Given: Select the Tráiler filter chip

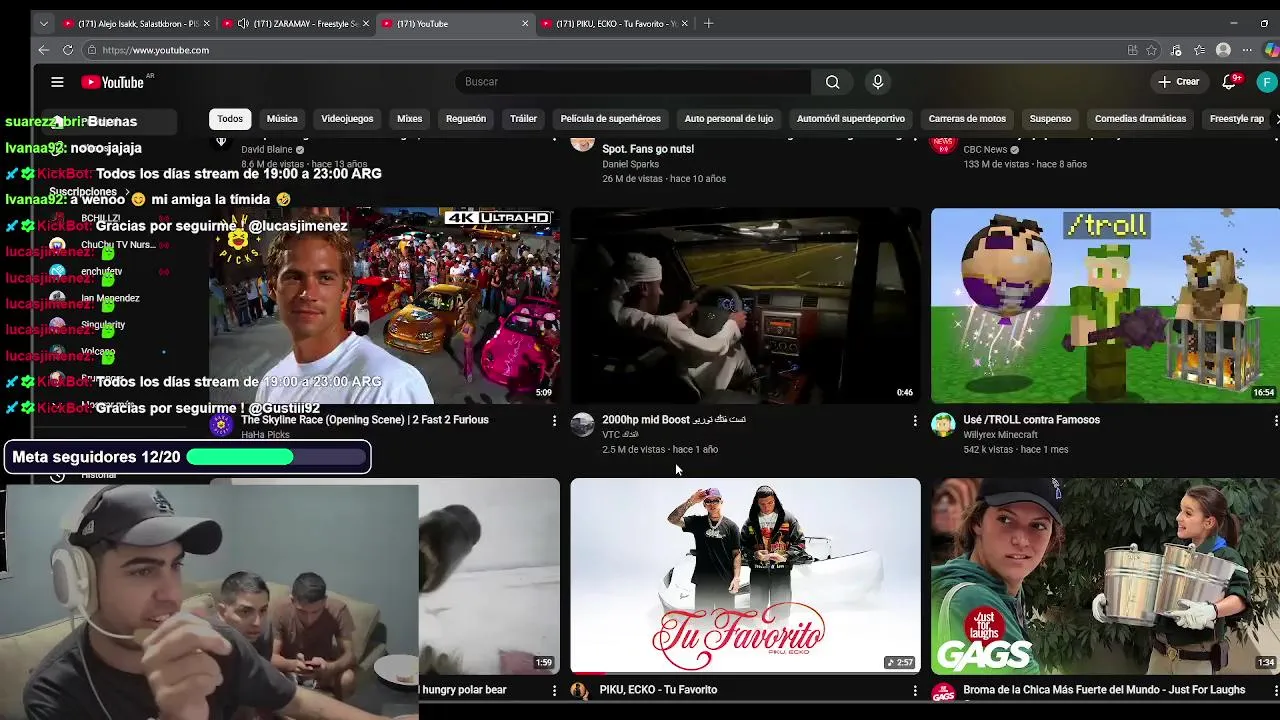Looking at the screenshot, I should pos(524,119).
